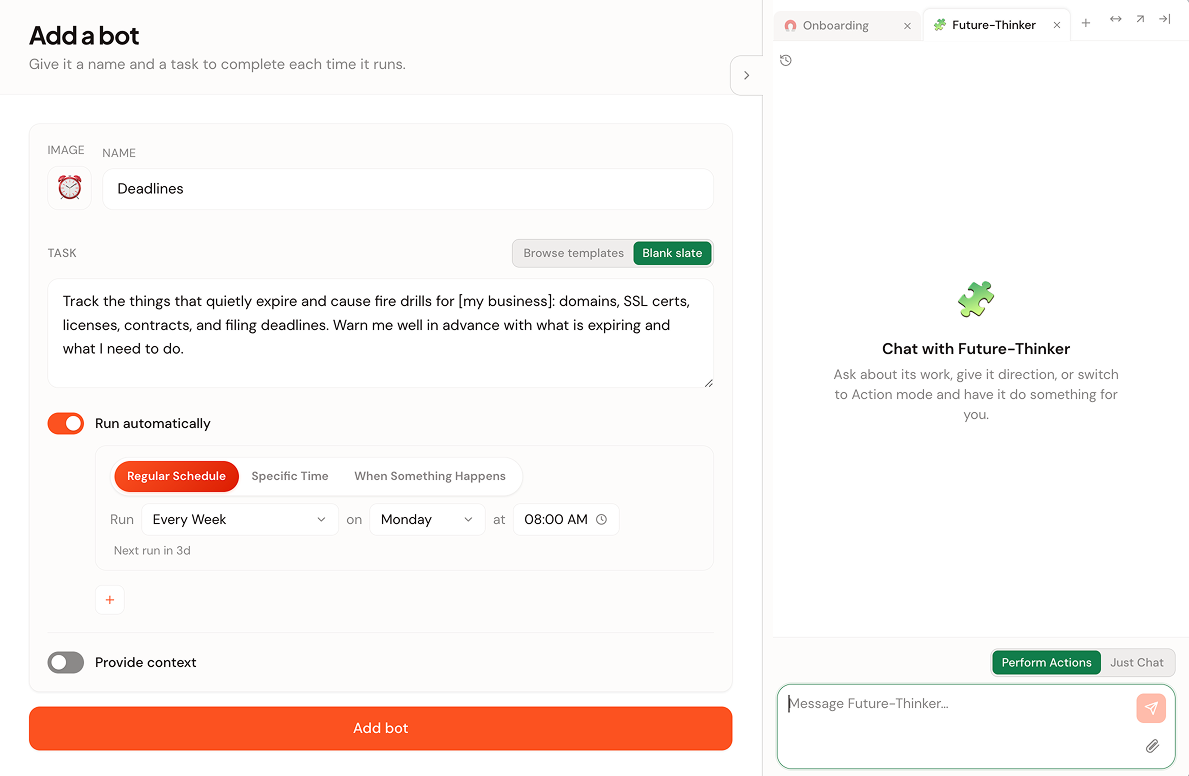Add another schedule with plus button
Screen dimensions: 1189x776
(110, 600)
